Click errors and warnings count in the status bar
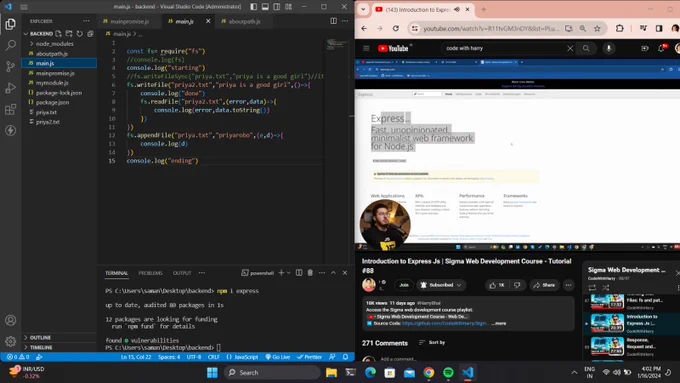The width and height of the screenshot is (680, 383). pyautogui.click(x=18, y=357)
